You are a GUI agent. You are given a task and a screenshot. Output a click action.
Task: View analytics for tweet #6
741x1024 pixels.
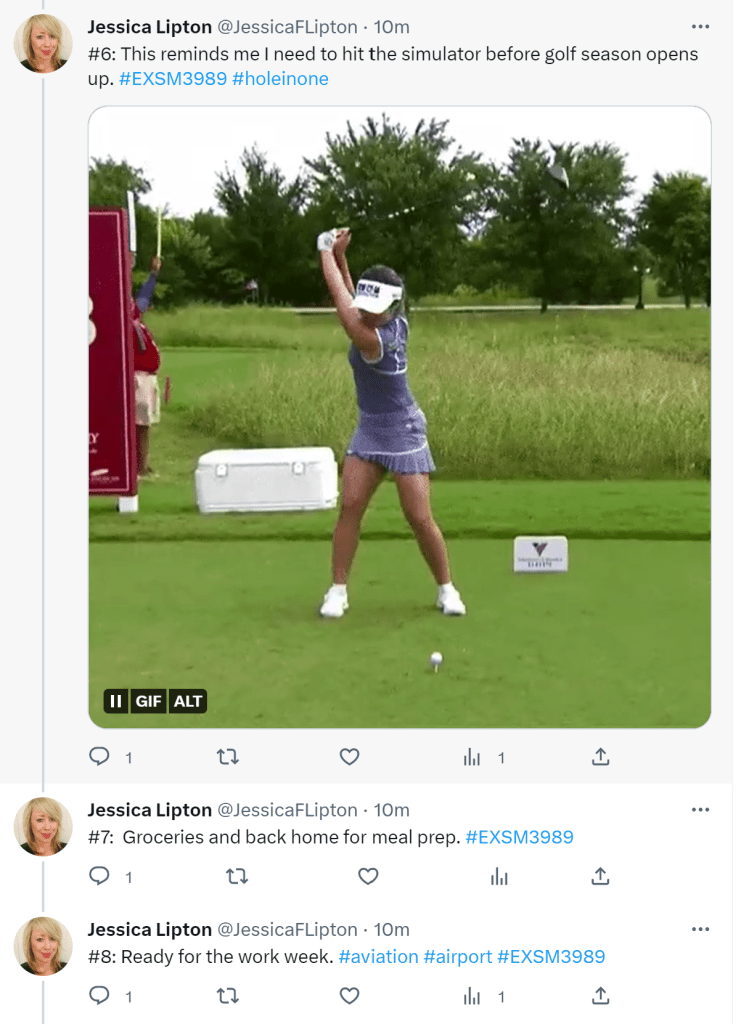click(x=472, y=757)
